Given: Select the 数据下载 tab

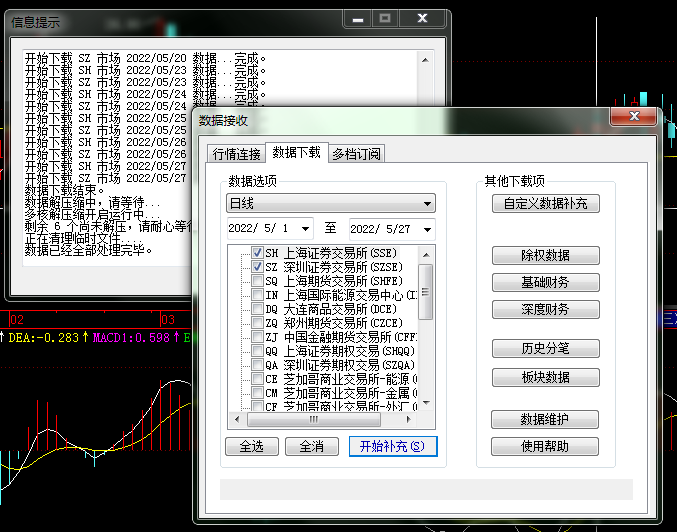Looking at the screenshot, I should [x=297, y=152].
